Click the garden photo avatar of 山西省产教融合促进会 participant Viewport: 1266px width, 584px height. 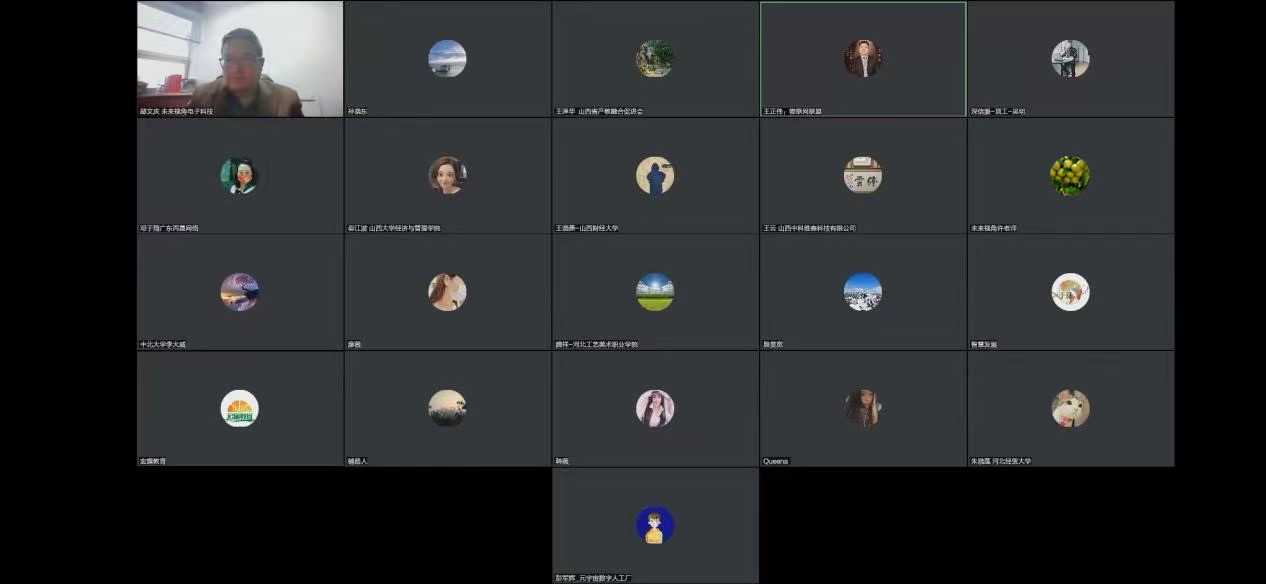pyautogui.click(x=655, y=58)
